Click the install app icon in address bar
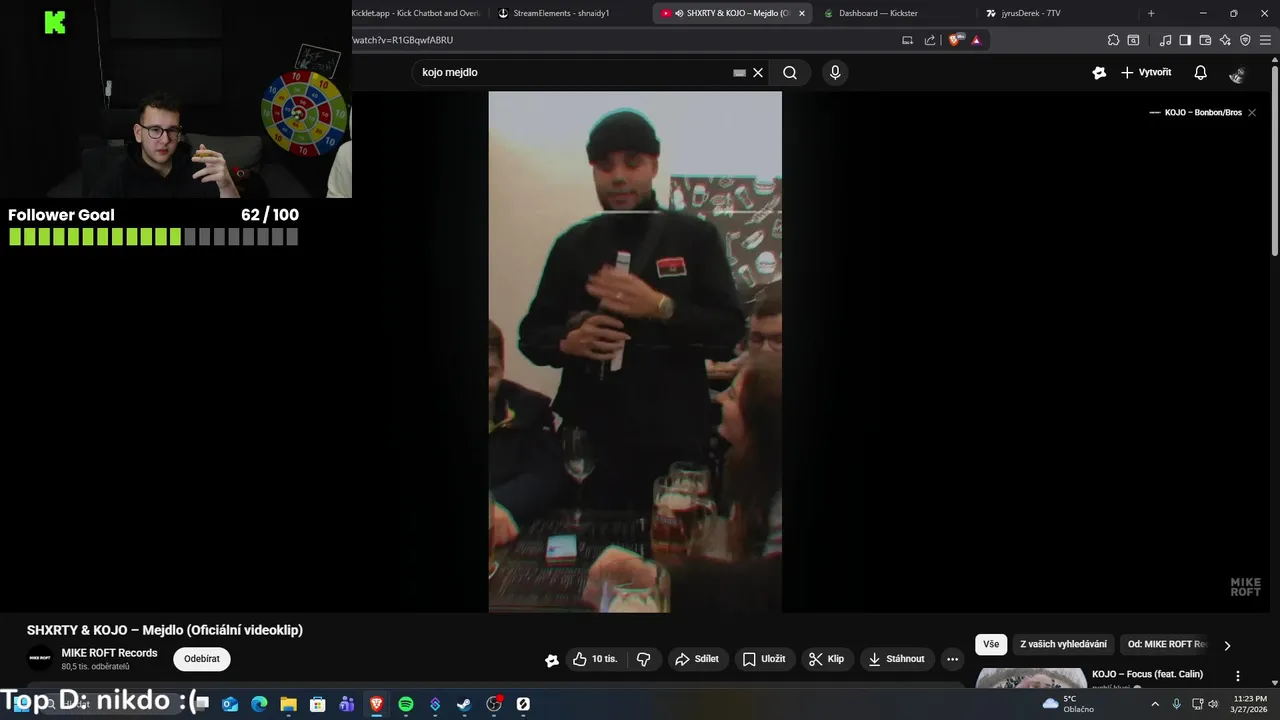The width and height of the screenshot is (1280, 720). (907, 40)
